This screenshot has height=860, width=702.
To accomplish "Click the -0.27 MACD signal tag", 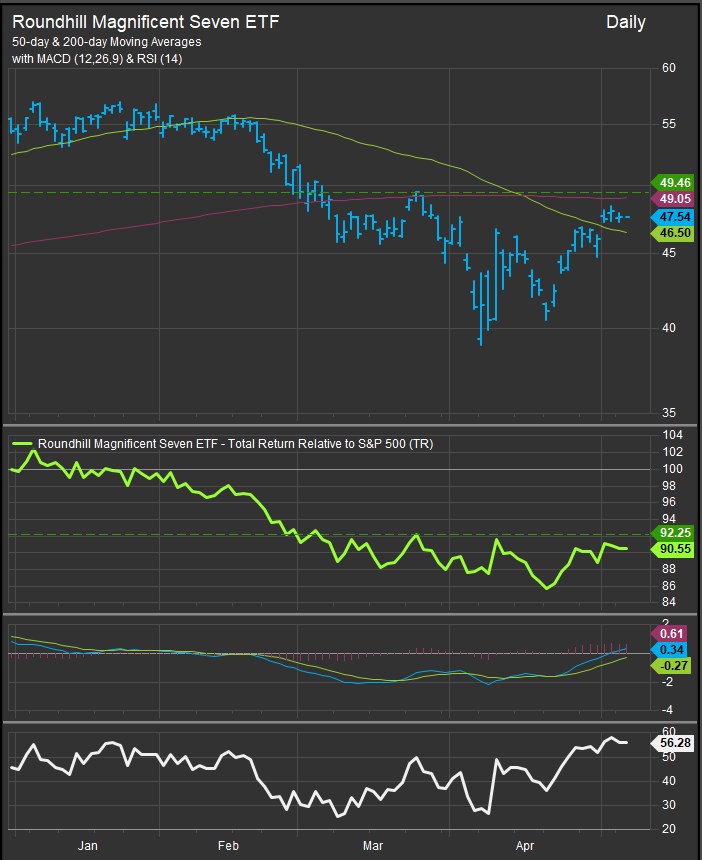I will click(x=670, y=665).
